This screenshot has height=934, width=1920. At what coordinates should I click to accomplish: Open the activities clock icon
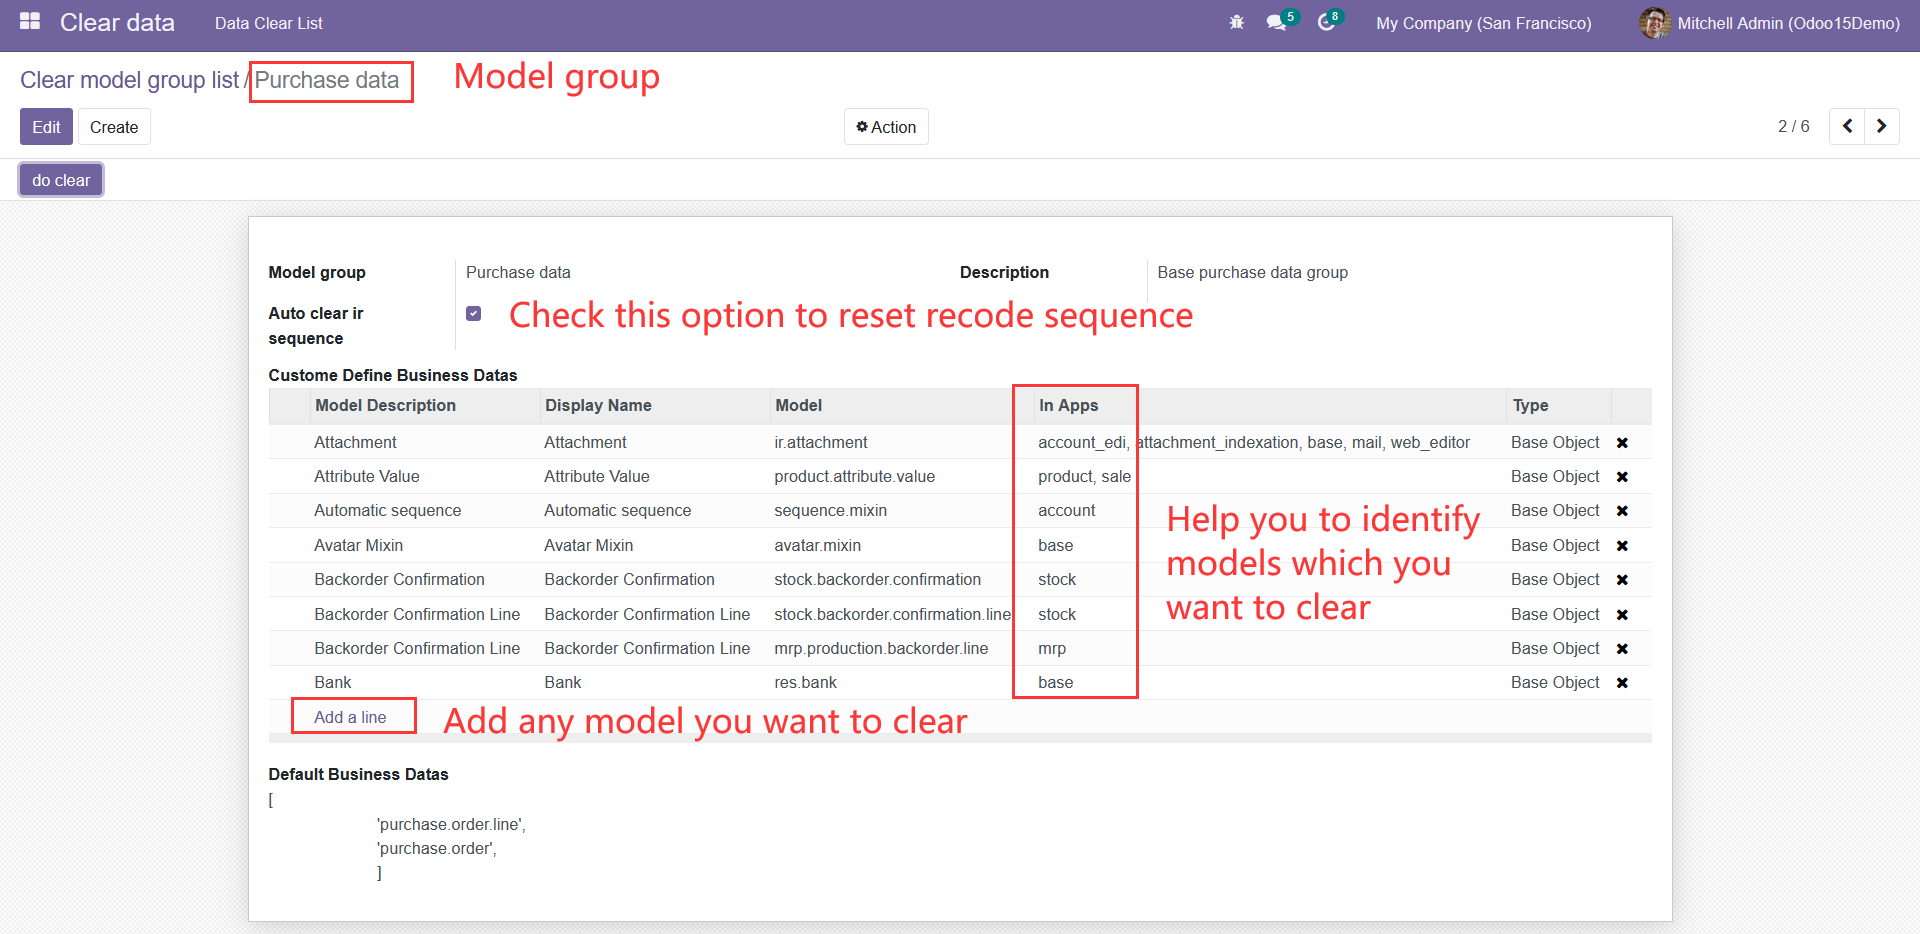pos(1326,22)
